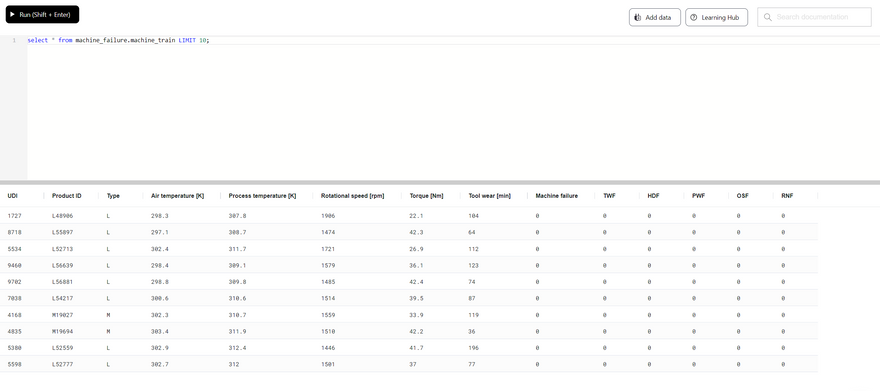Click the help icon on Learning Hub
880x391 pixels.
[694, 17]
